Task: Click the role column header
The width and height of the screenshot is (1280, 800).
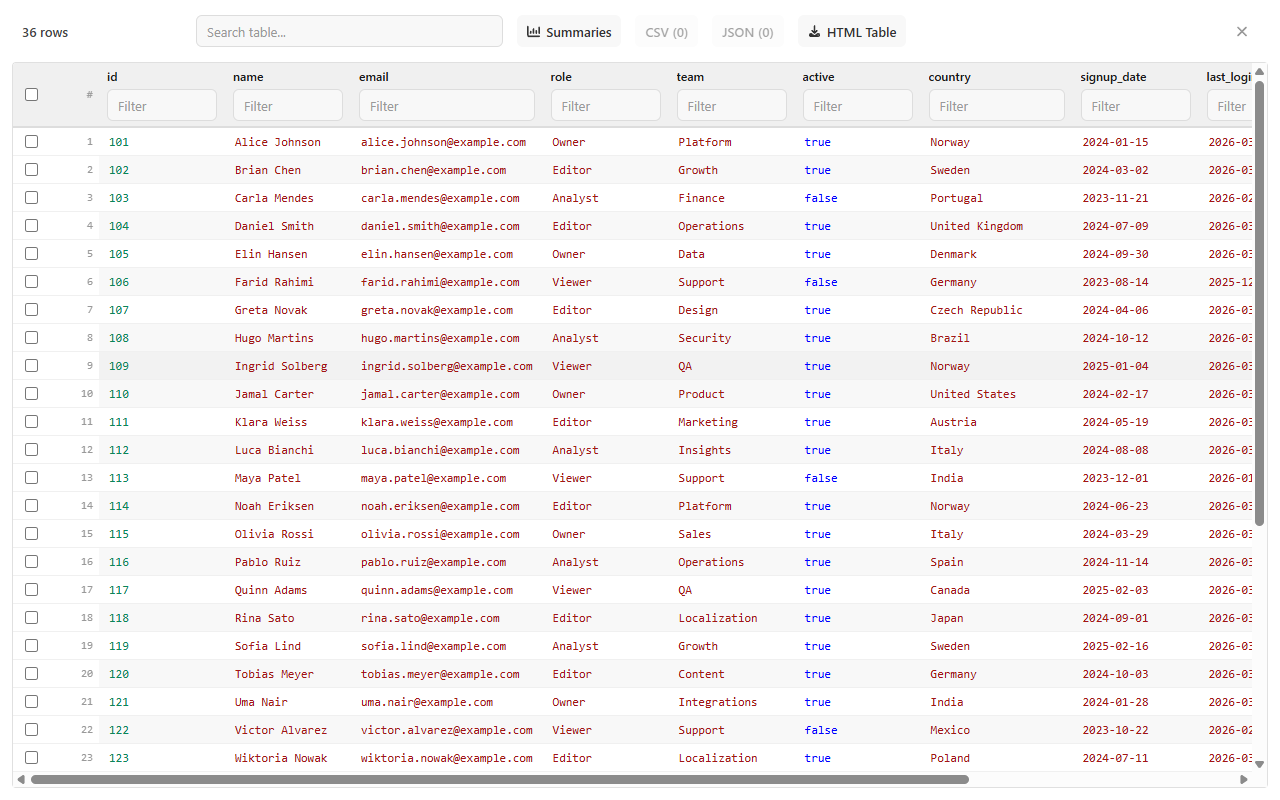Action: pyautogui.click(x=561, y=77)
